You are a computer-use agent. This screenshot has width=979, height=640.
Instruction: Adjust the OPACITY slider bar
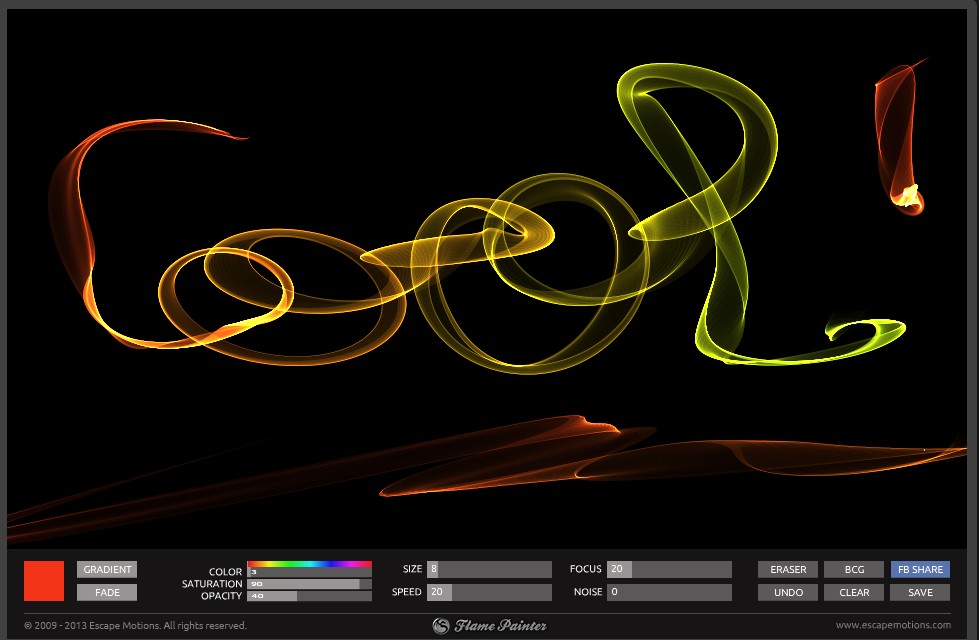309,596
